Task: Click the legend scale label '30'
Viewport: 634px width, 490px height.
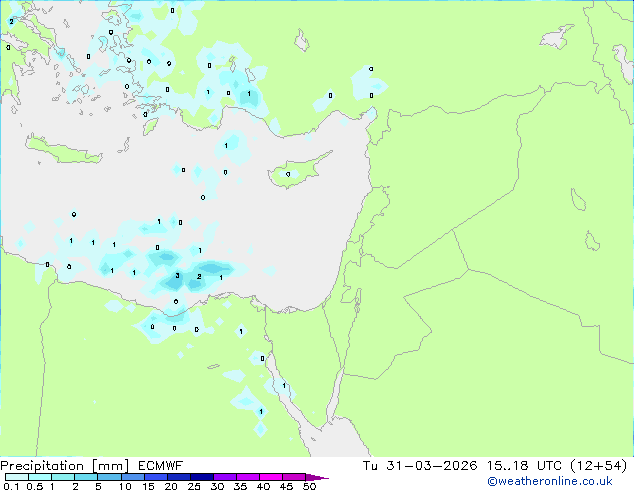Action: coord(217,486)
